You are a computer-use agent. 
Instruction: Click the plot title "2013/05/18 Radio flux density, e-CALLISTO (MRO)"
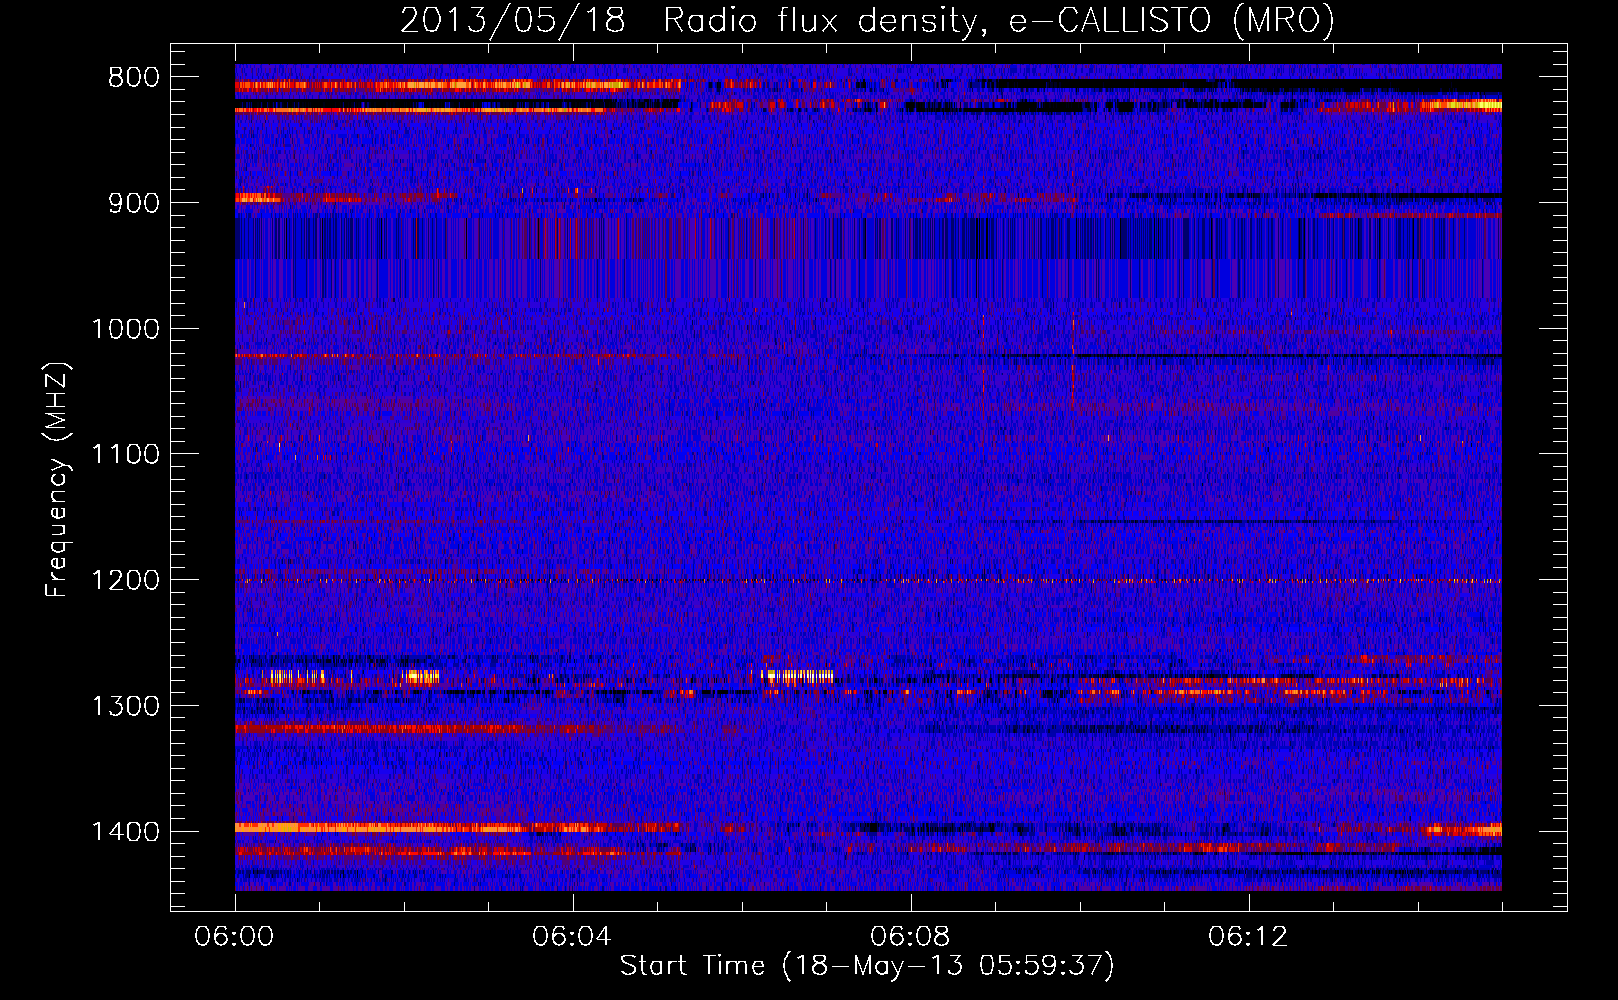click(x=867, y=20)
